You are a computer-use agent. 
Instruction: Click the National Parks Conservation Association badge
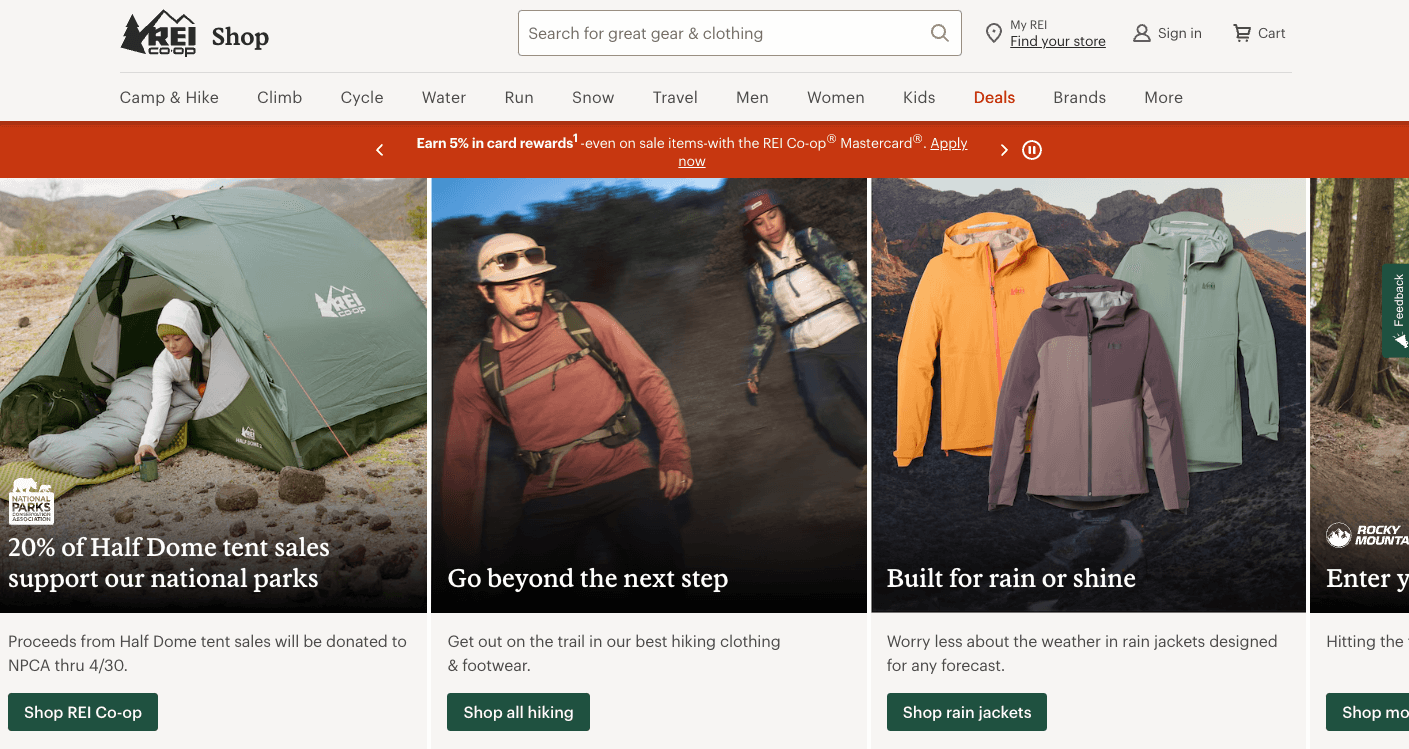click(x=31, y=502)
